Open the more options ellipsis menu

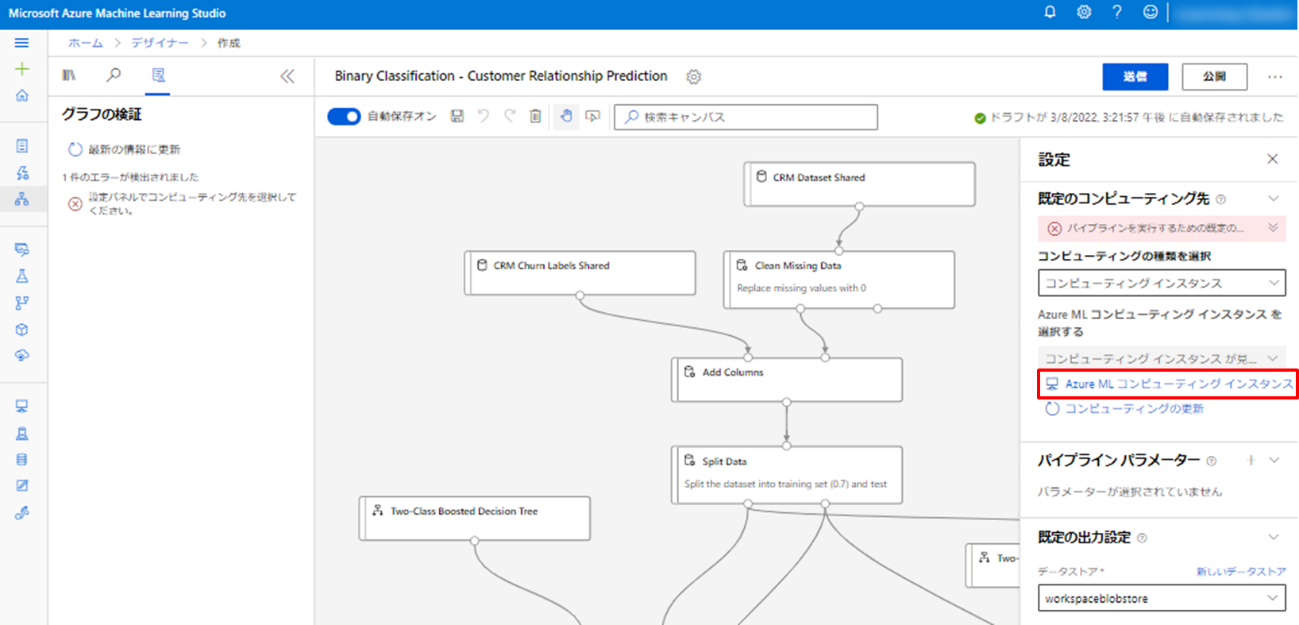click(1275, 77)
